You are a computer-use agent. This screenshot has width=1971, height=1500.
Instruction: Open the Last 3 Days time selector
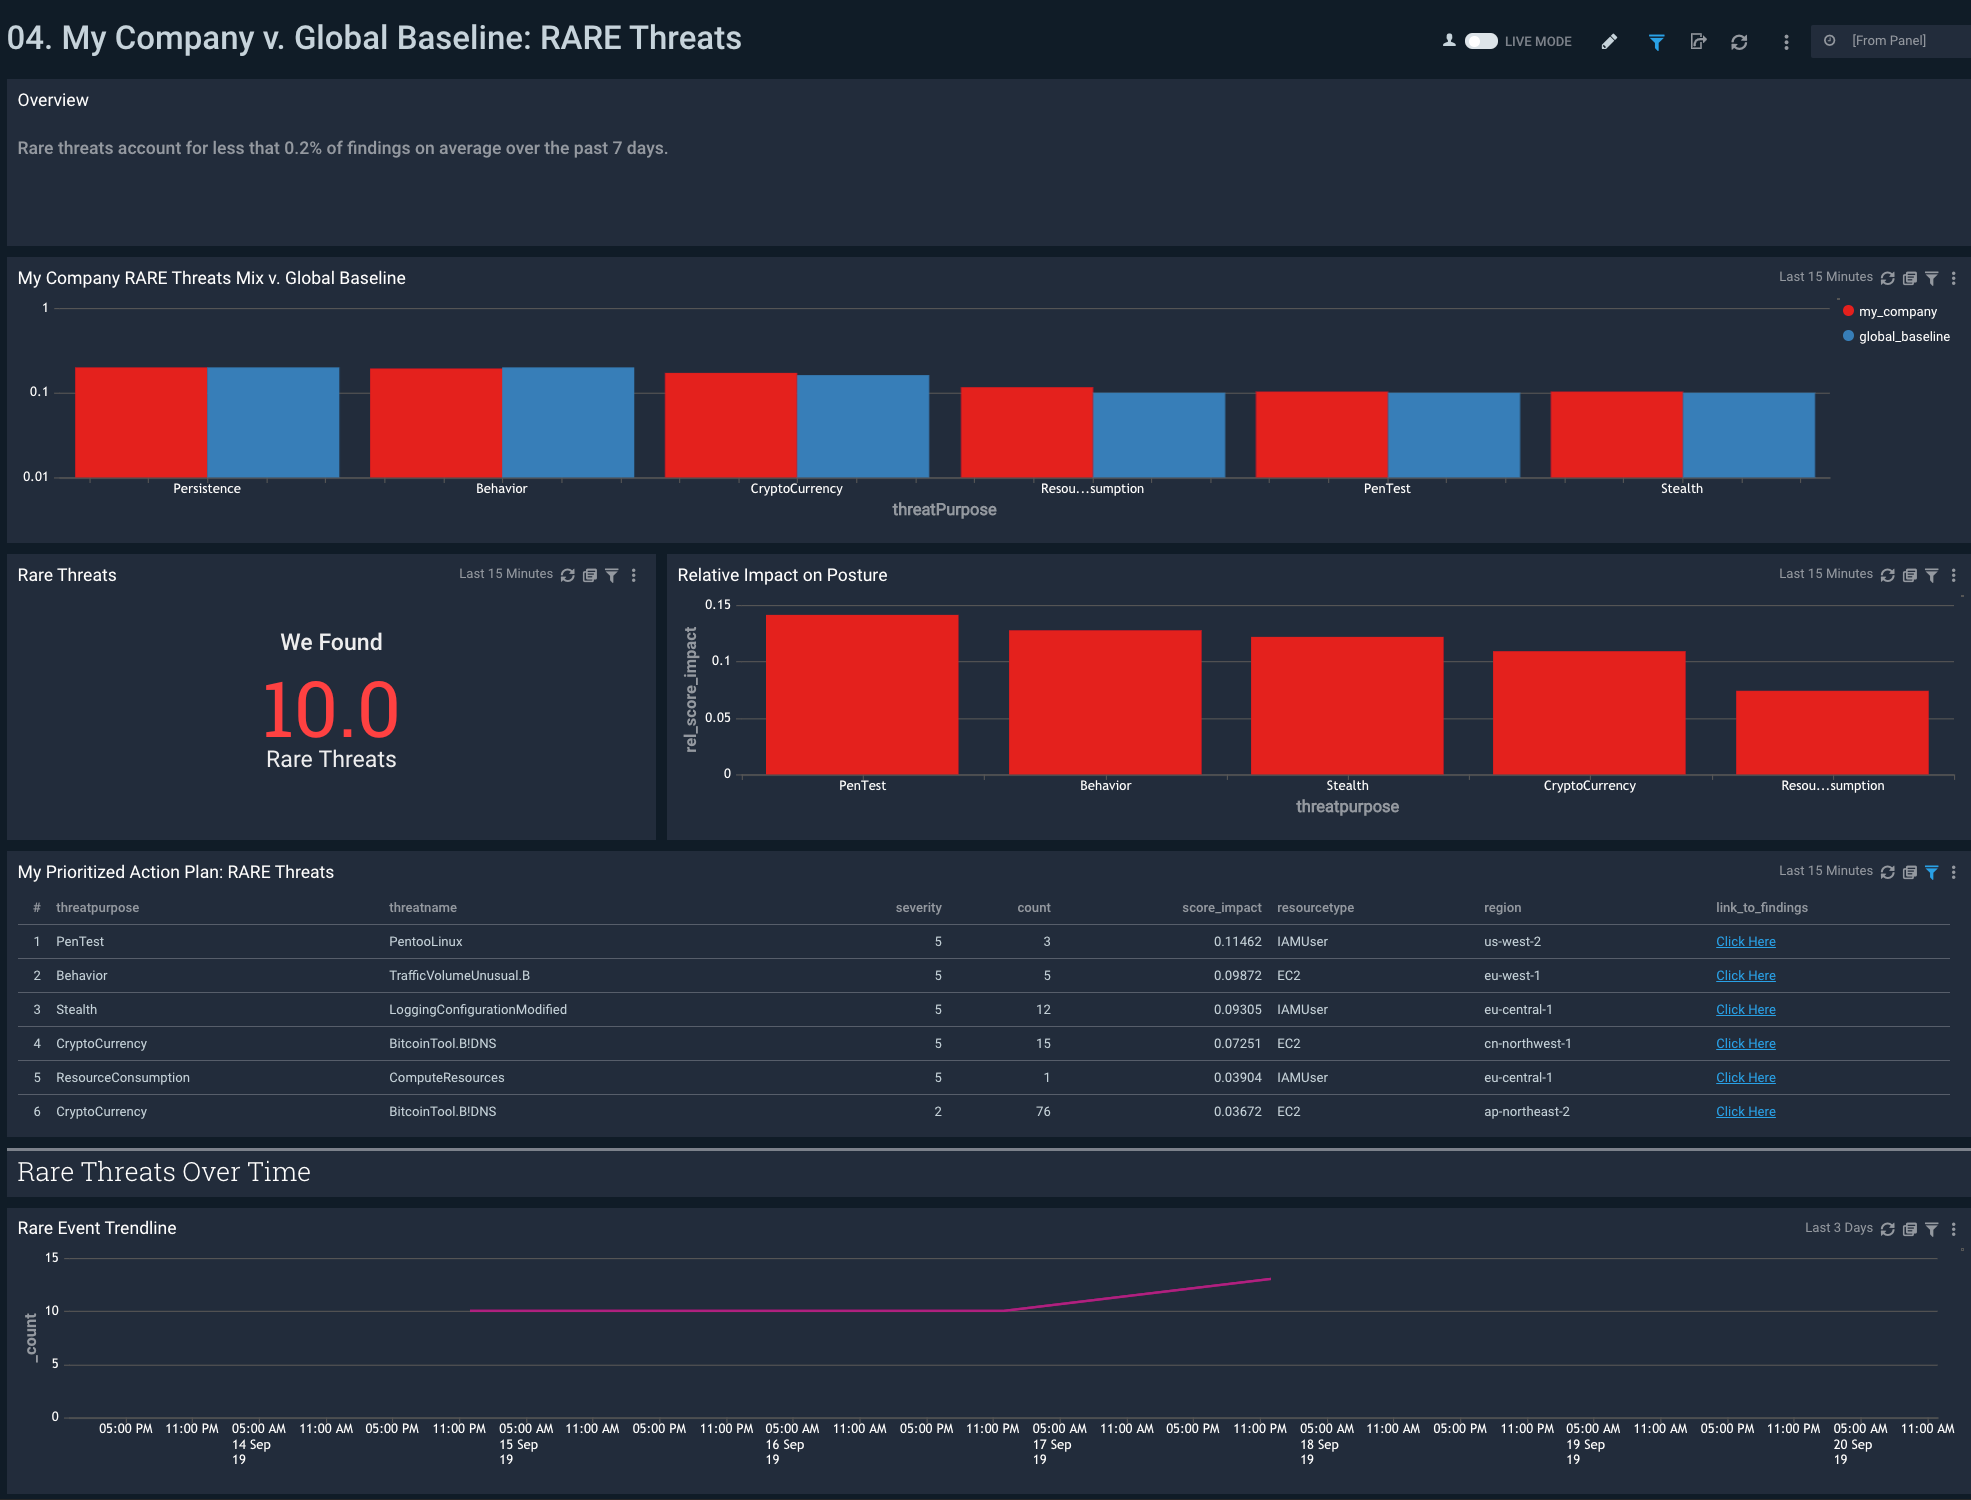[x=1839, y=1228]
